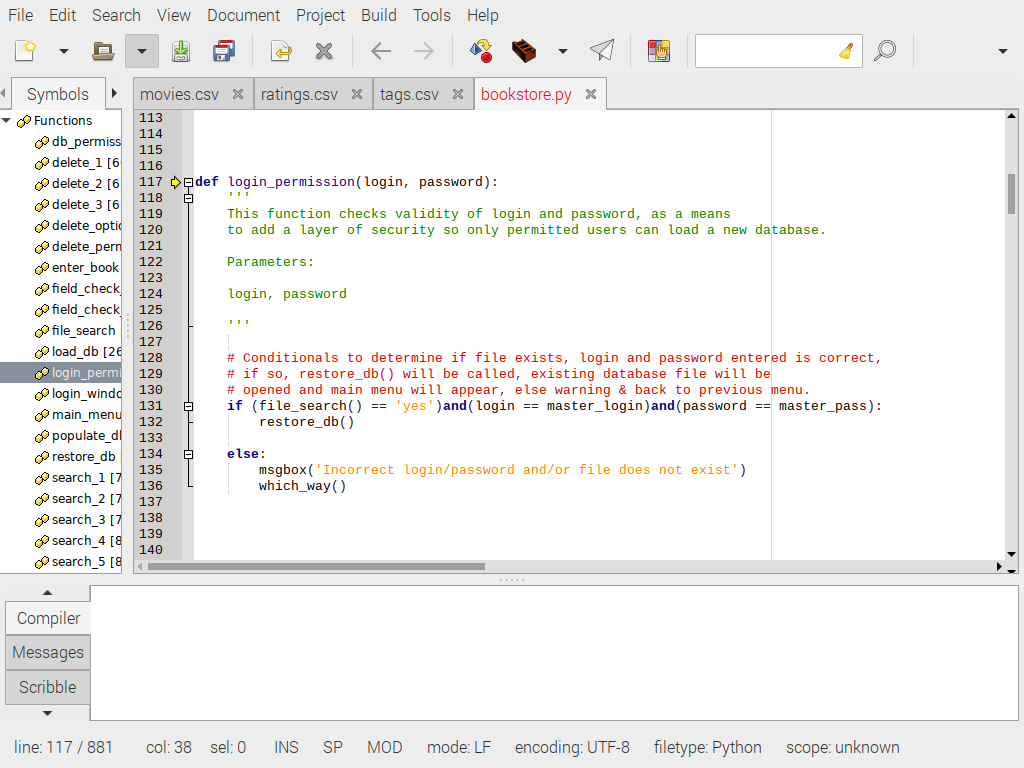
Task: Collapse the if-statement fold at line 131
Action: [x=188, y=406]
